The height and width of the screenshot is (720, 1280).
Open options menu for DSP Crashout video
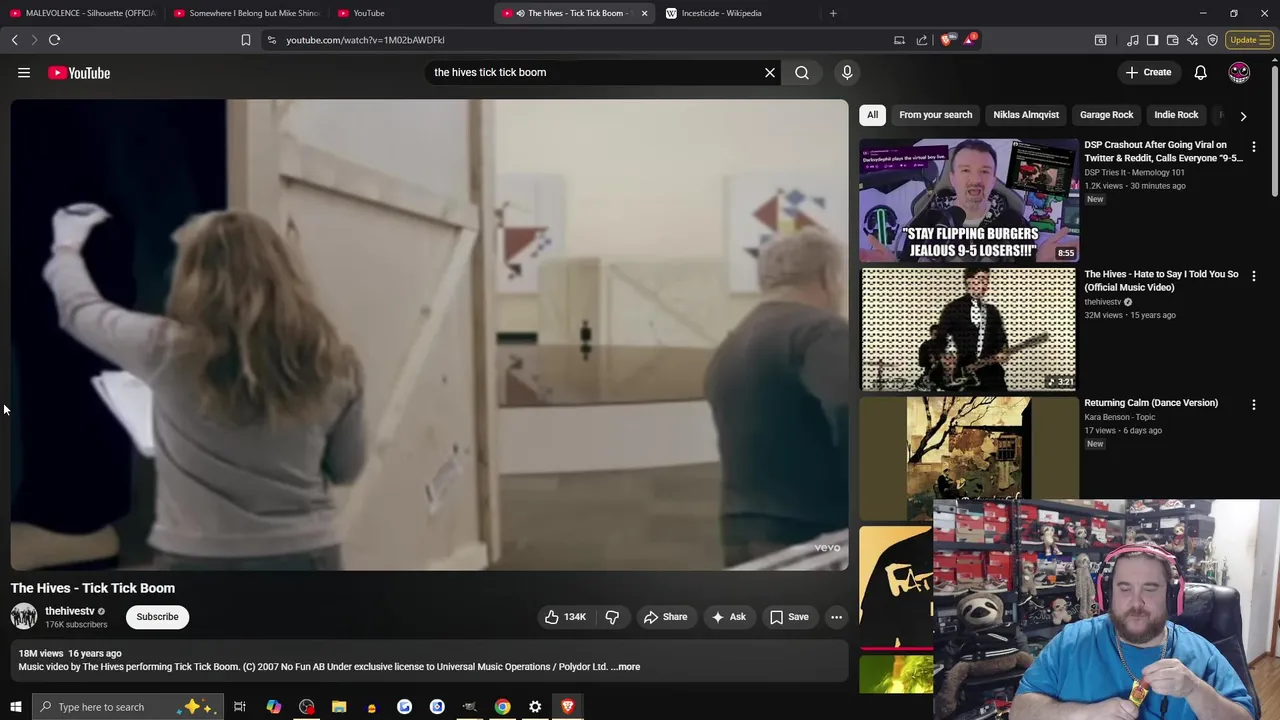pyautogui.click(x=1254, y=147)
